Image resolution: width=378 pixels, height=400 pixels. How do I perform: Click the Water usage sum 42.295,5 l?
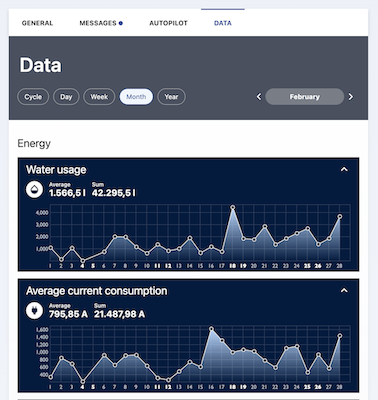(114, 193)
